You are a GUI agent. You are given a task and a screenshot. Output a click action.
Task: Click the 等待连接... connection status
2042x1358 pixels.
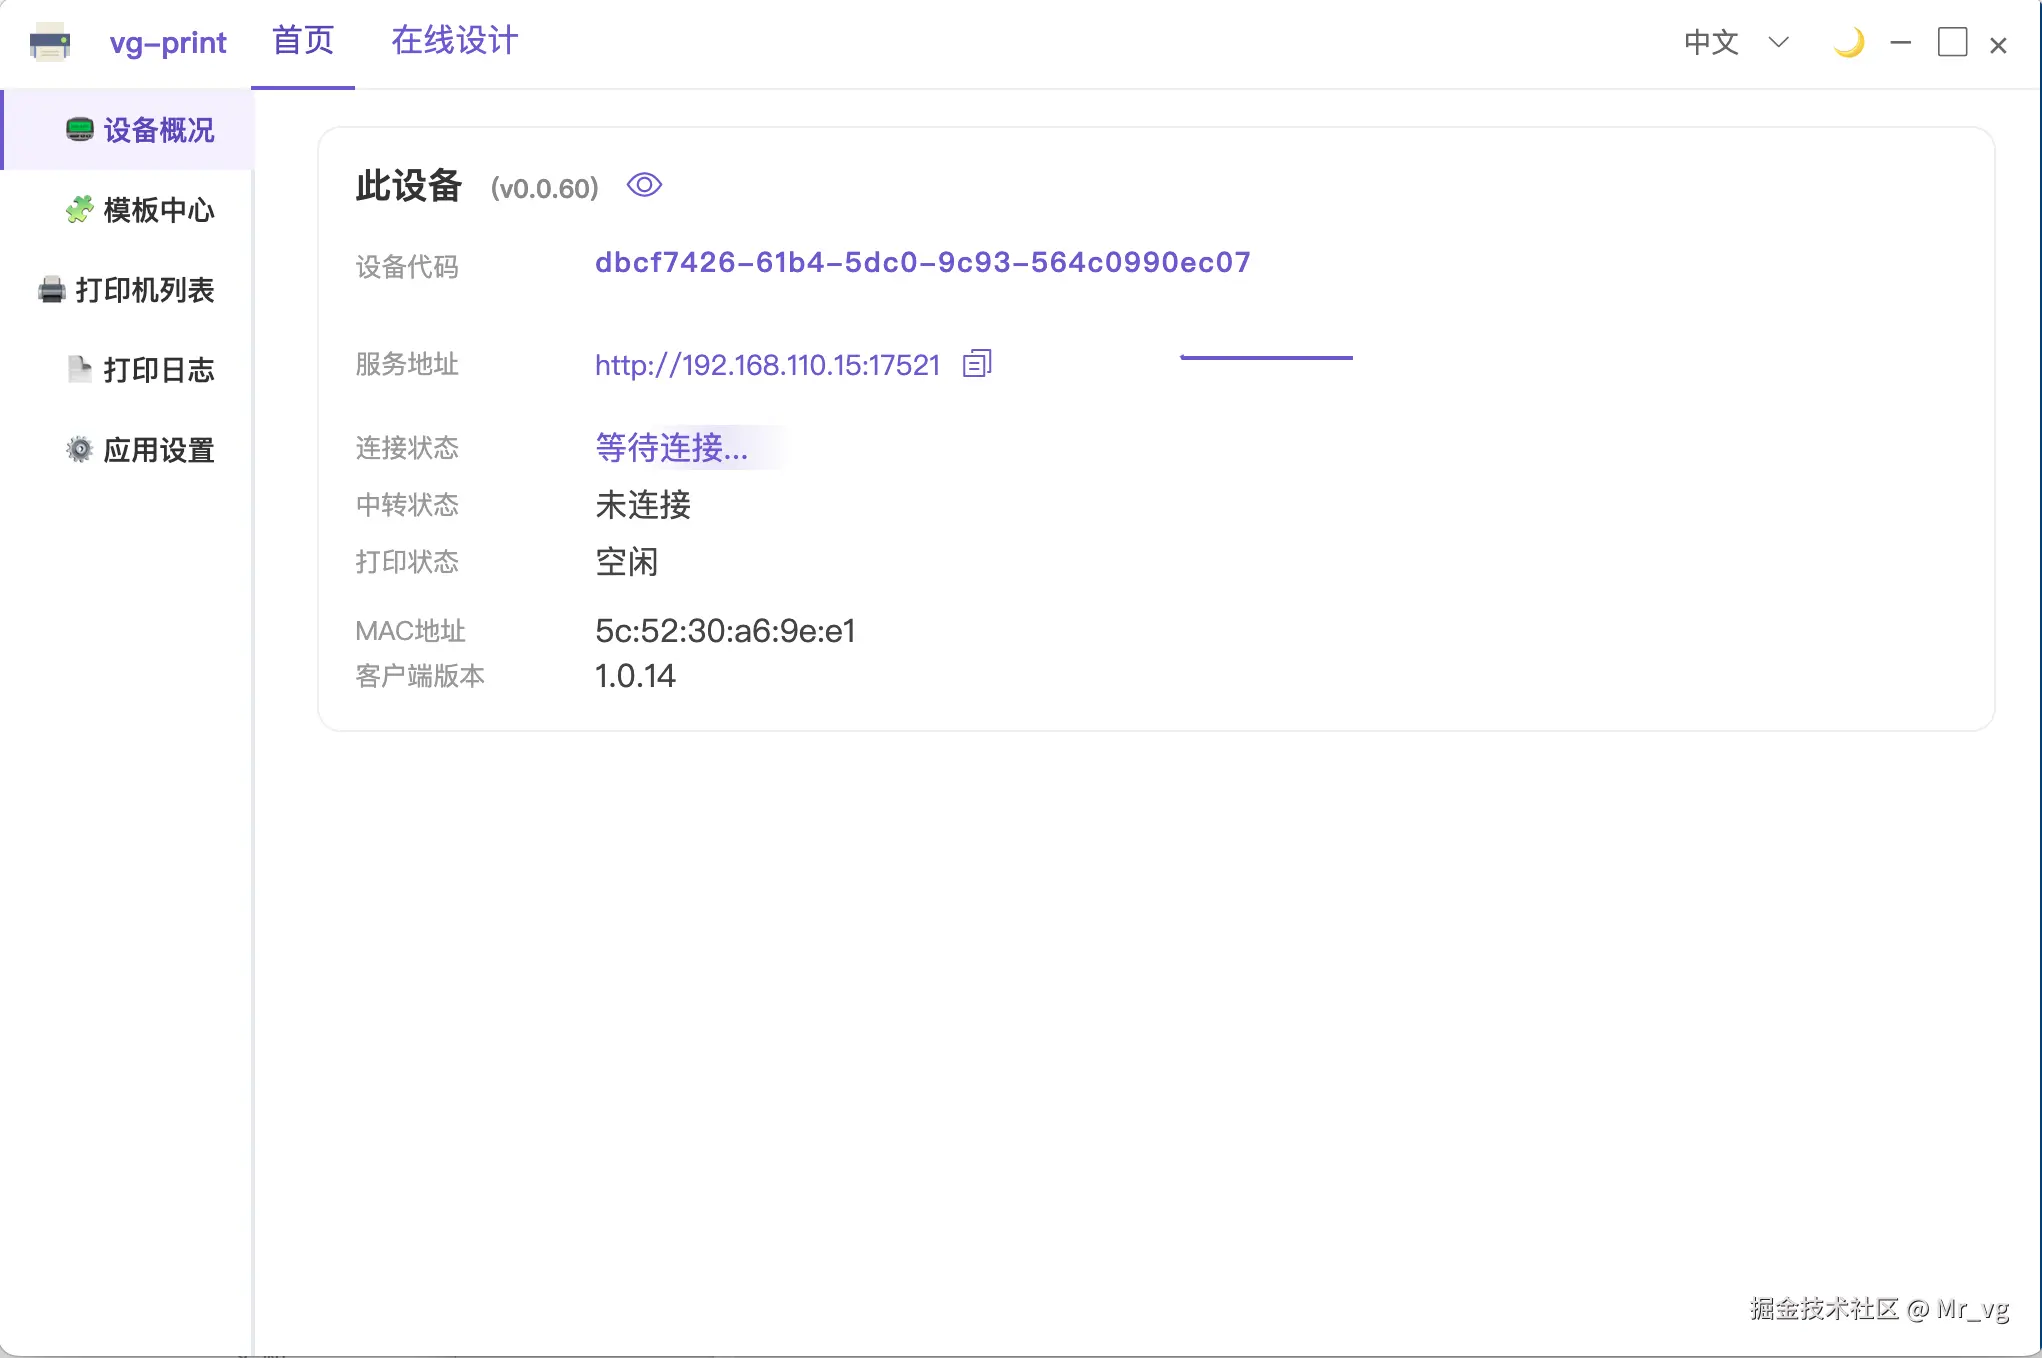tap(672, 447)
